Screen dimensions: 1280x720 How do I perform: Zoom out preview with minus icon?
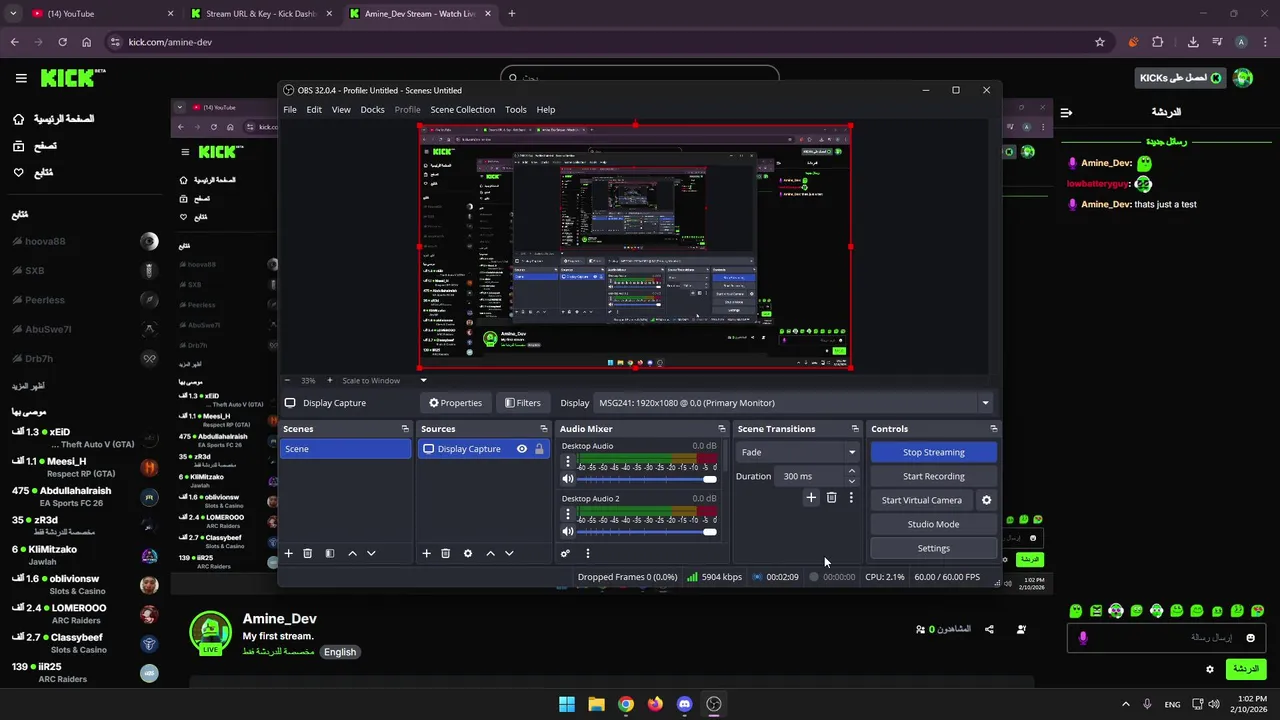coord(288,380)
